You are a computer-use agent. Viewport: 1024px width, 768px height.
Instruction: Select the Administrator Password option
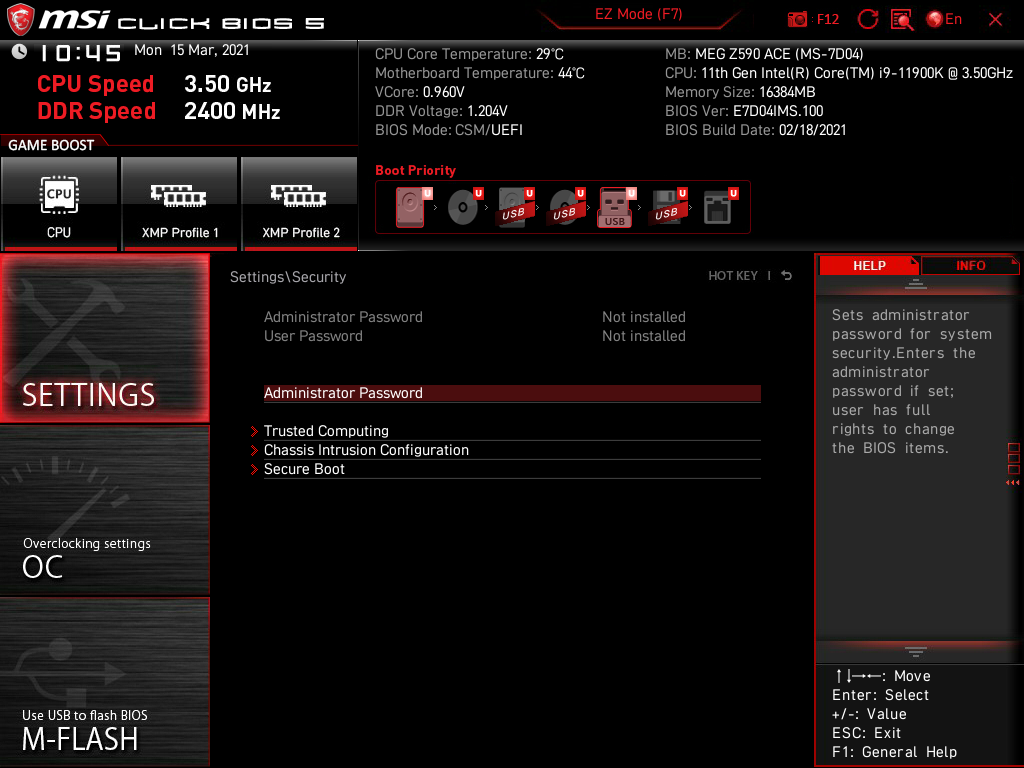pyautogui.click(x=512, y=393)
